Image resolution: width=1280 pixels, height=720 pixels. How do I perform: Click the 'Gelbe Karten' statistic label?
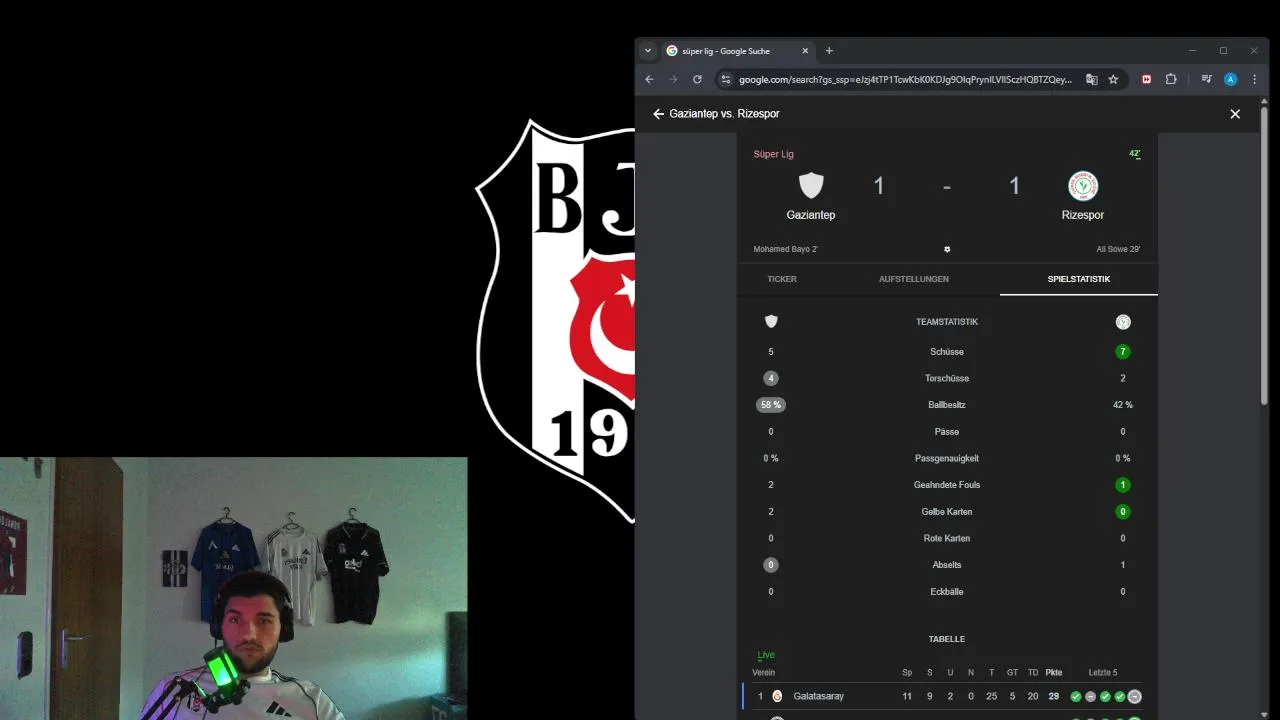[947, 511]
